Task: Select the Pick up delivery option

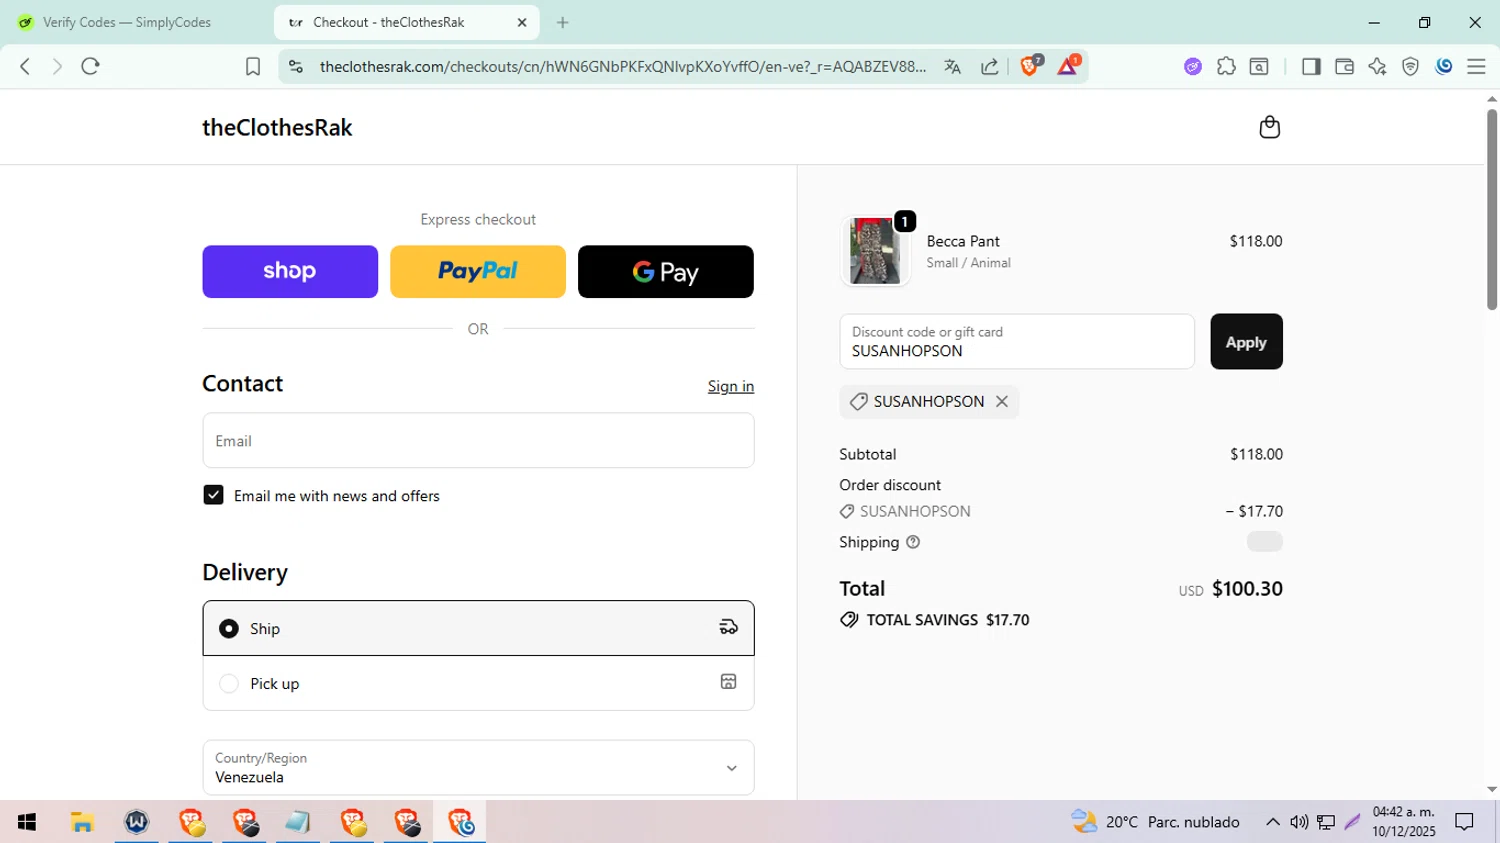Action: coord(478,683)
